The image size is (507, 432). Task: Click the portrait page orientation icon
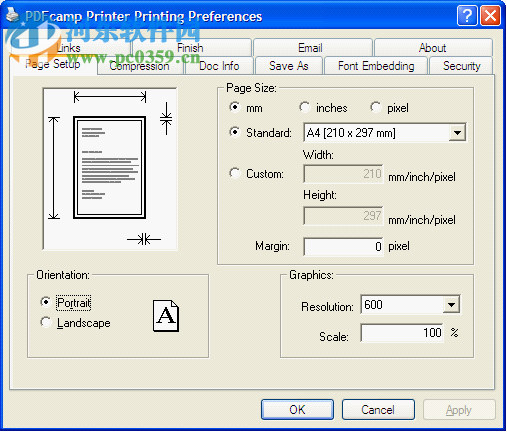point(166,316)
